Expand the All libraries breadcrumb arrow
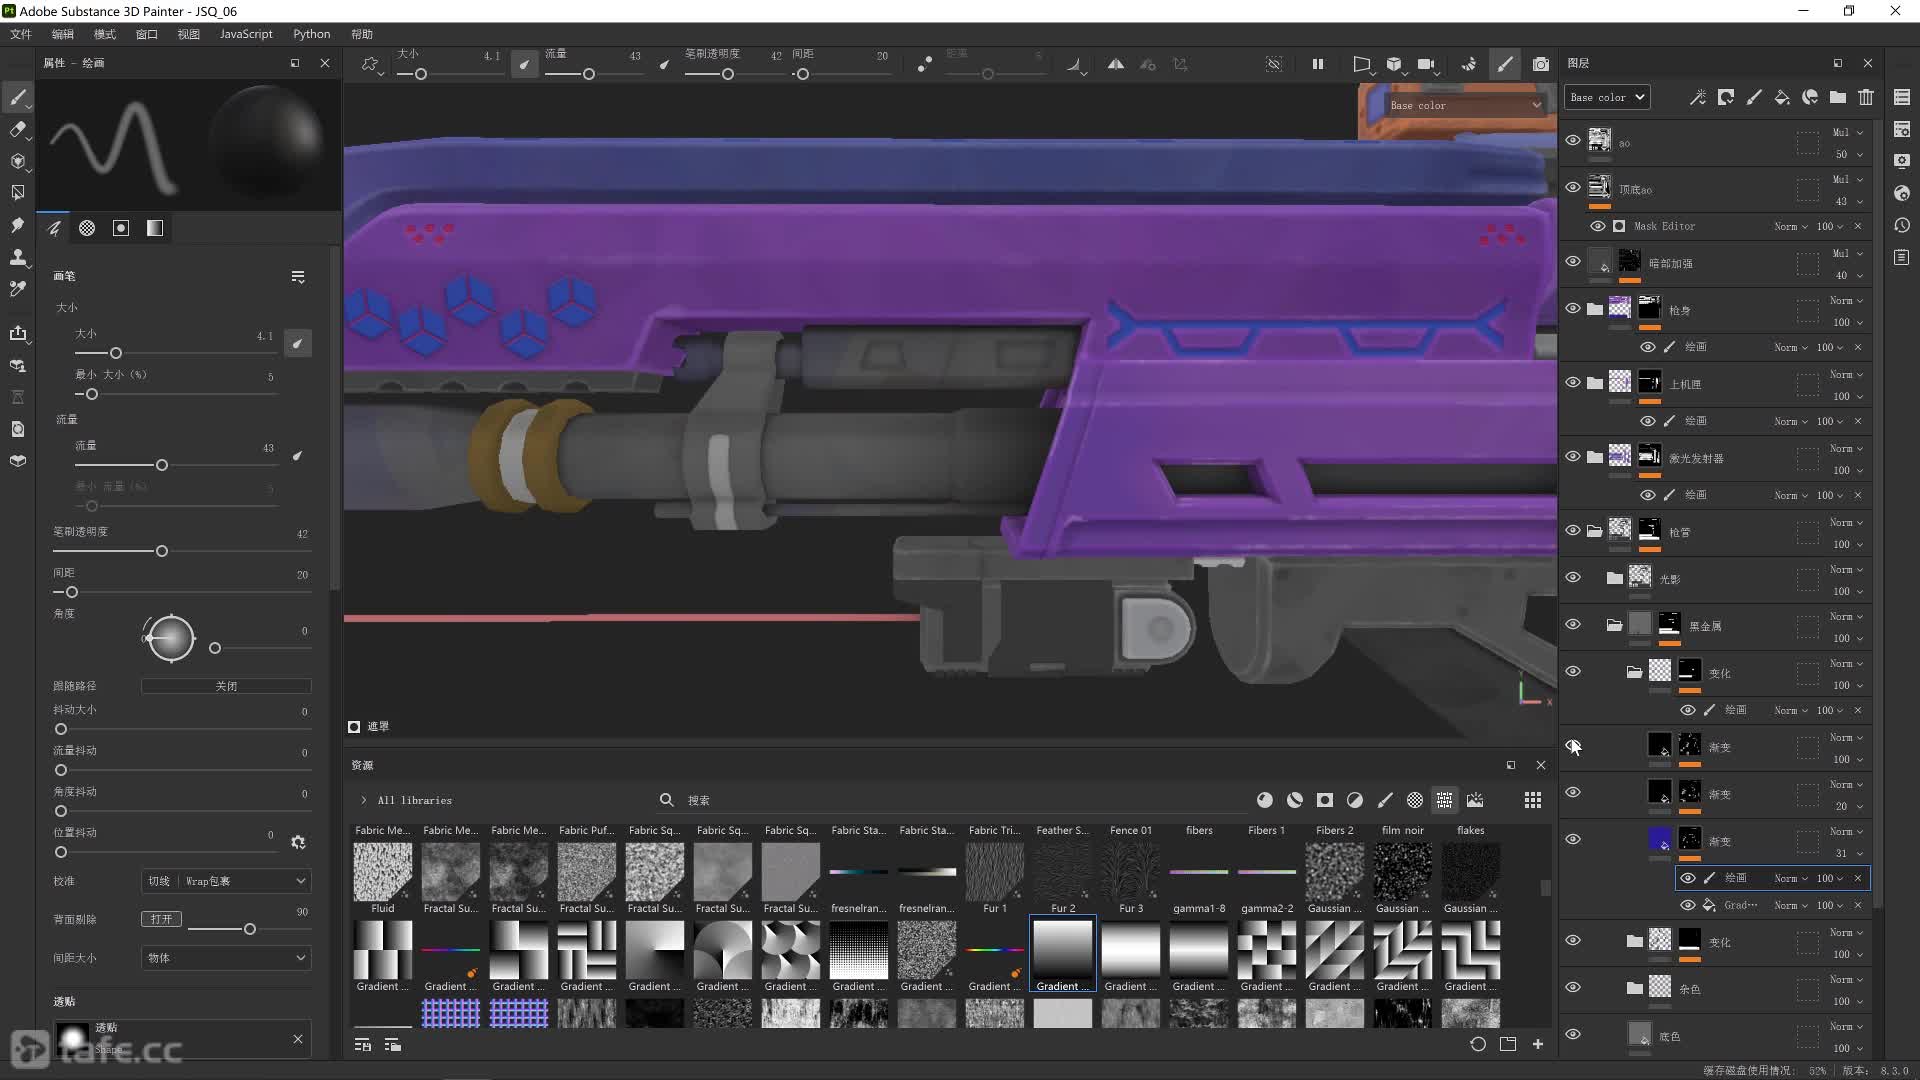The width and height of the screenshot is (1920, 1080). pyautogui.click(x=363, y=800)
